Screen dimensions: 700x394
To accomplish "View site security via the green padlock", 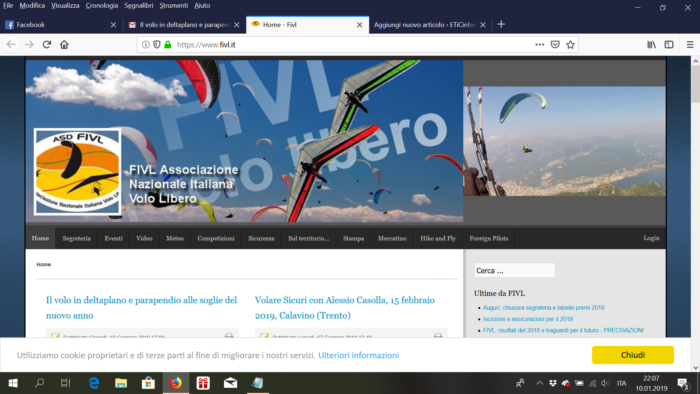I will pos(168,45).
